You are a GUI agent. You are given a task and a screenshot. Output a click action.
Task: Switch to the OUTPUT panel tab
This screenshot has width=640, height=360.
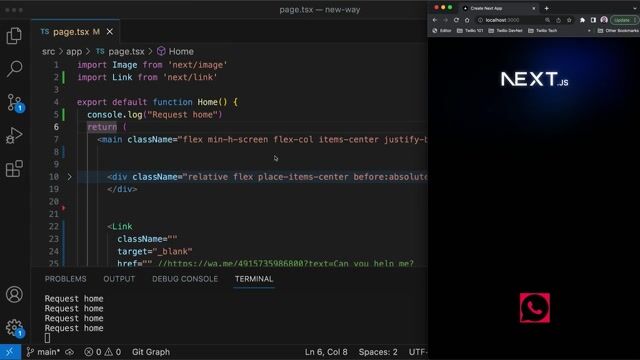point(119,279)
